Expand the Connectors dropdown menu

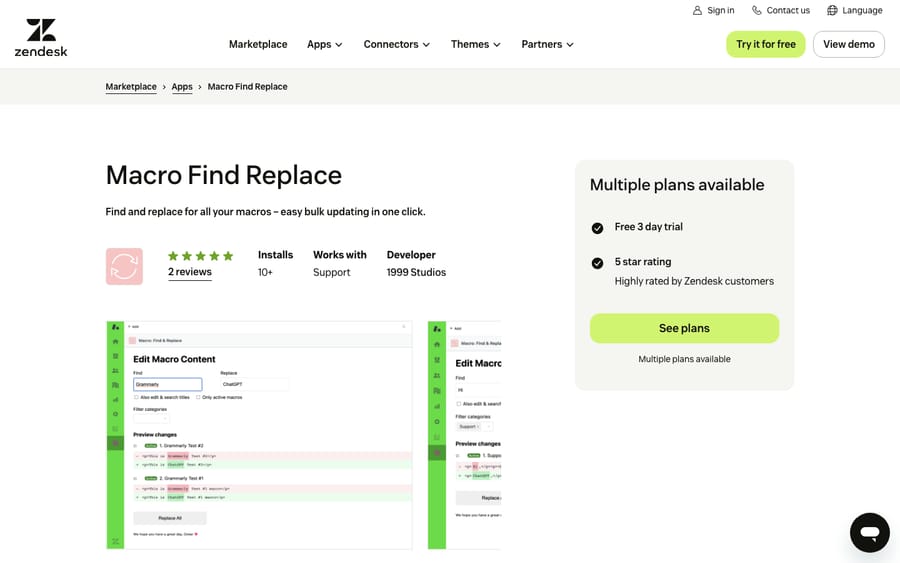click(397, 44)
